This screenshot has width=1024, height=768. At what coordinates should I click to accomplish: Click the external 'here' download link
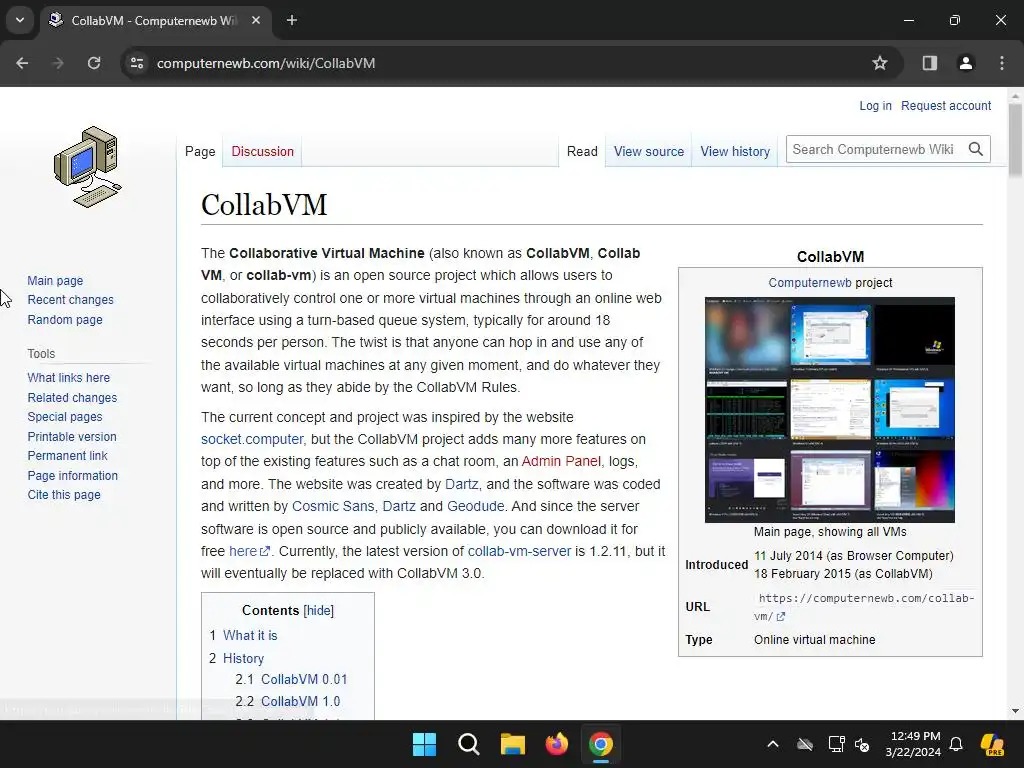249,551
